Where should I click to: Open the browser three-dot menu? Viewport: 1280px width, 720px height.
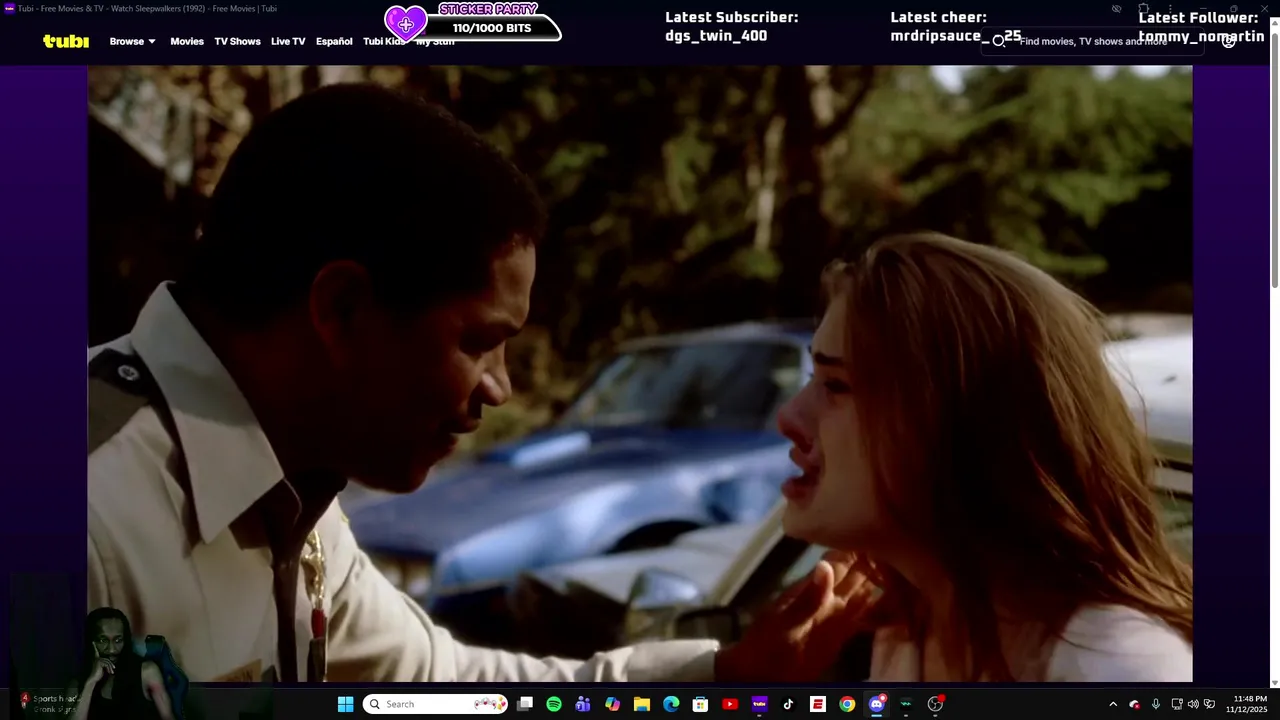pyautogui.click(x=1170, y=9)
